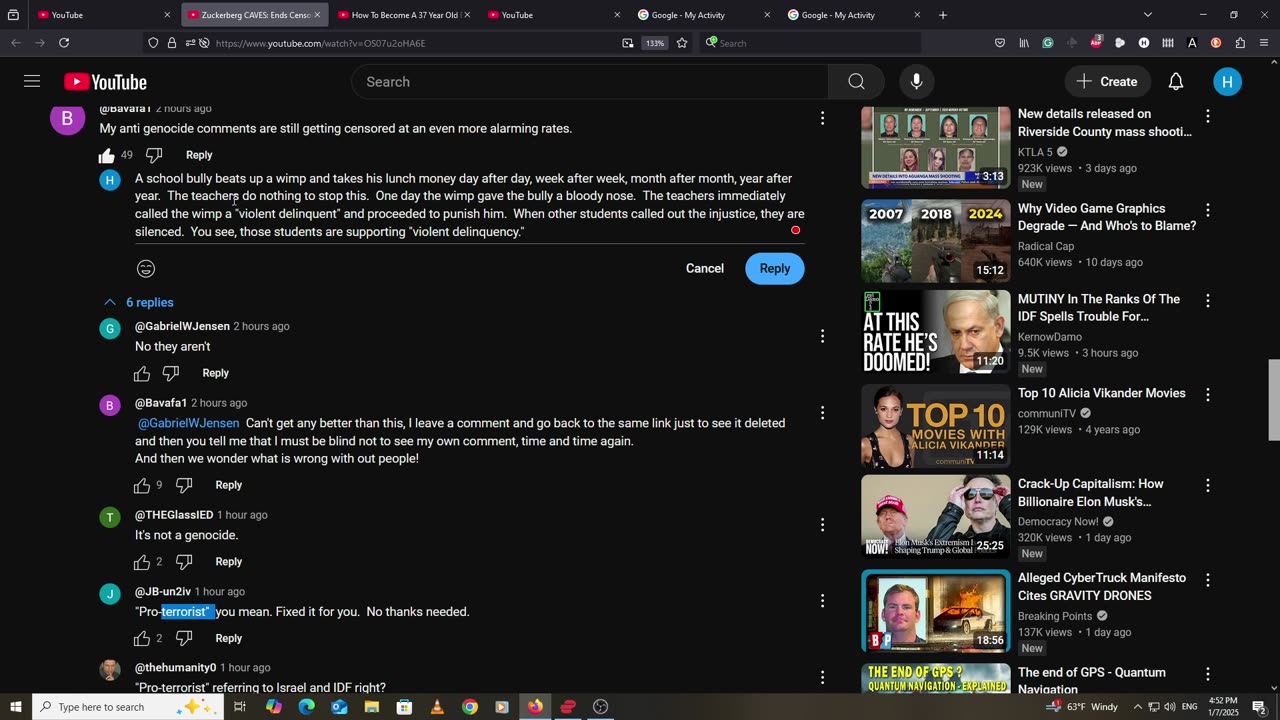The image size is (1280, 720).
Task: Open options menu for @Bavafa1's long reply
Action: [822, 413]
